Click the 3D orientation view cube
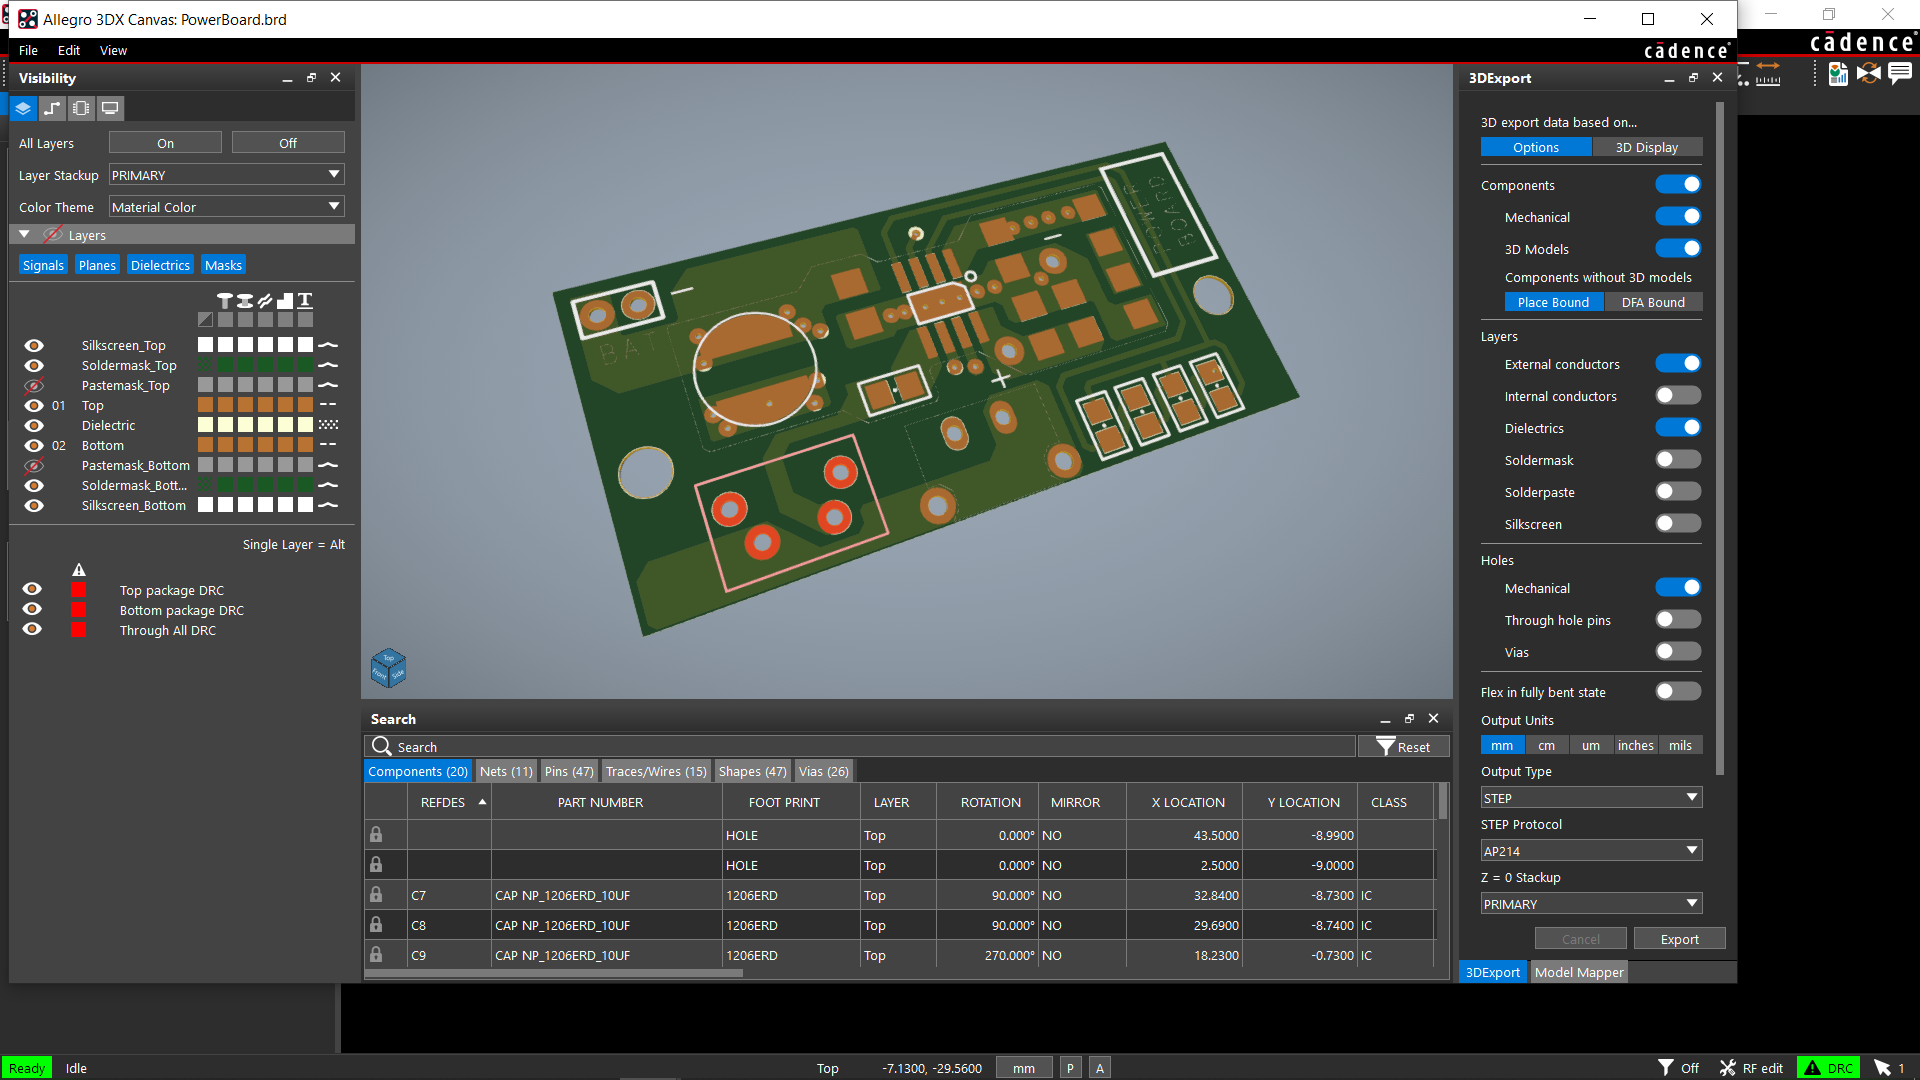 click(388, 668)
